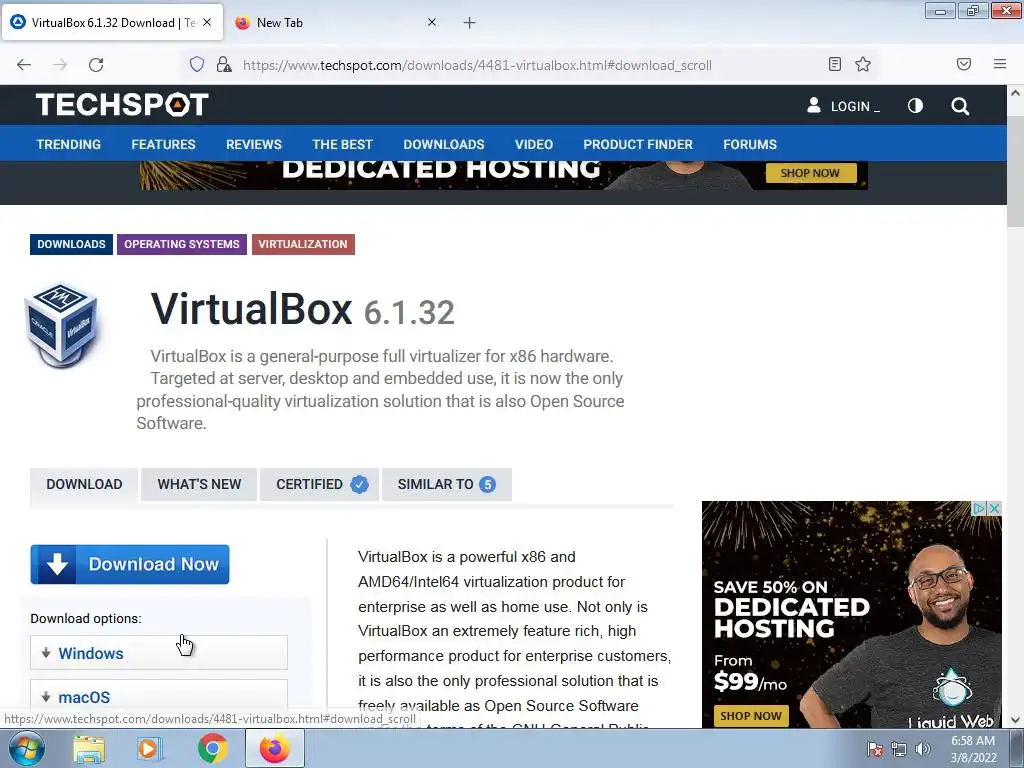Toggle the dark mode contrast icon
Image resolution: width=1024 pixels, height=768 pixels.
pos(915,105)
